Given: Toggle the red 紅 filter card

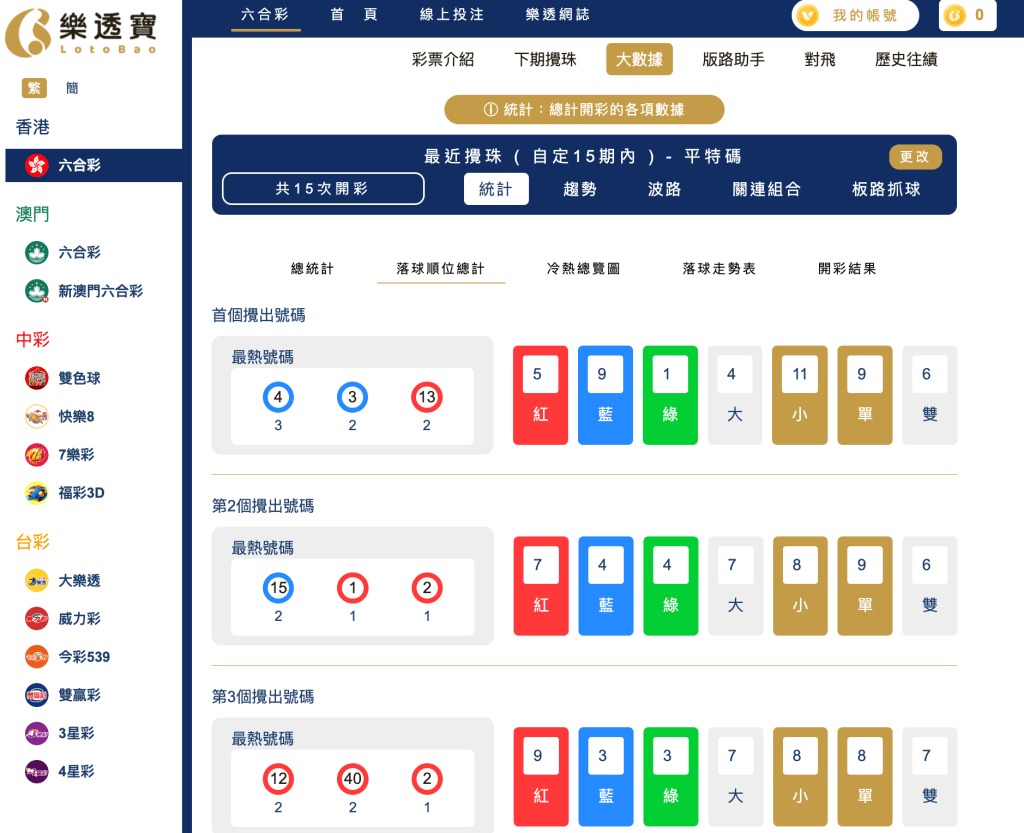Looking at the screenshot, I should pos(540,395).
